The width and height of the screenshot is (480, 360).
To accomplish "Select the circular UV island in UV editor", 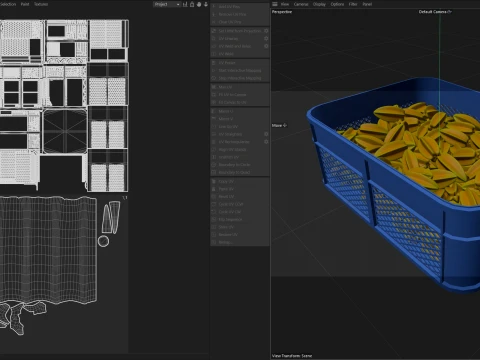I will [103, 241].
